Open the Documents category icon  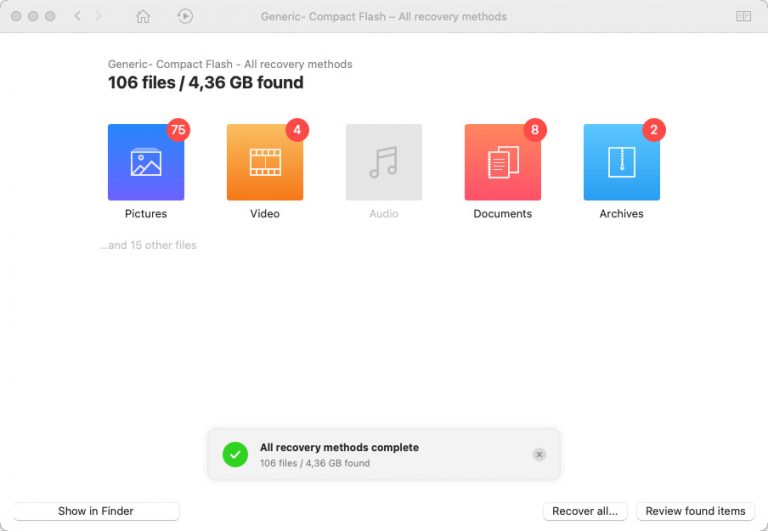point(502,162)
